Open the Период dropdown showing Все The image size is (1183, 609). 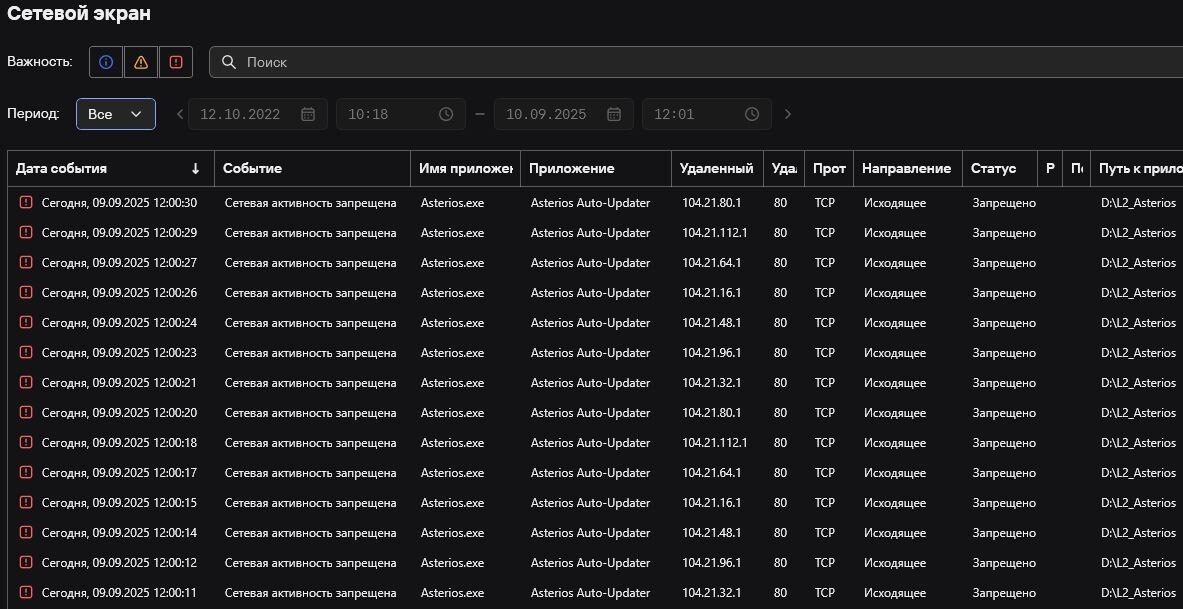116,114
